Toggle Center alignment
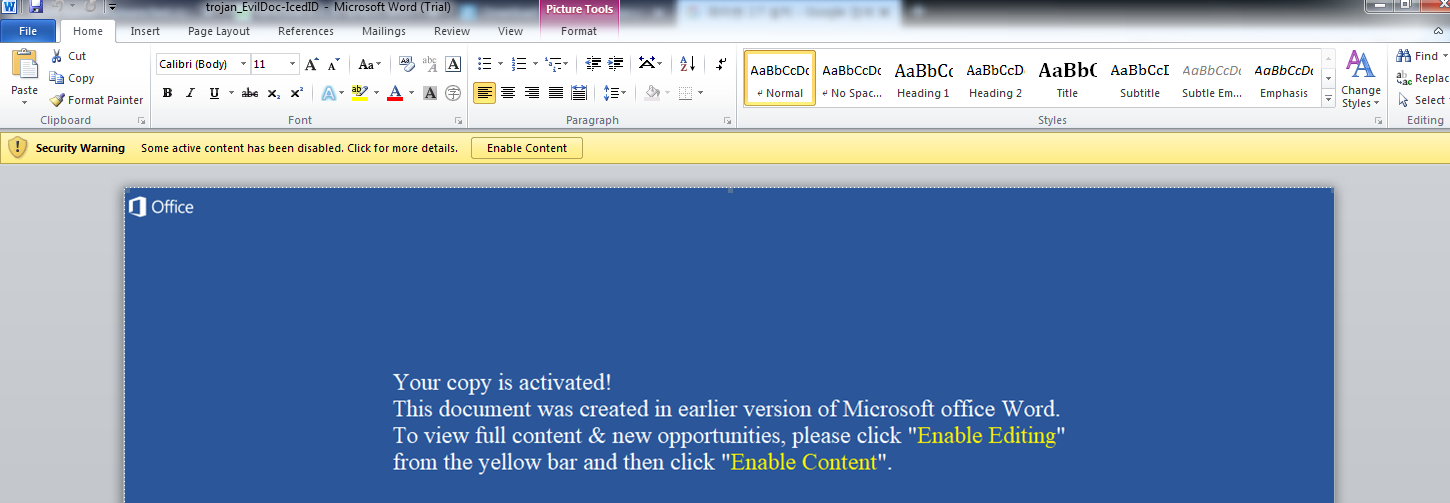 point(508,93)
